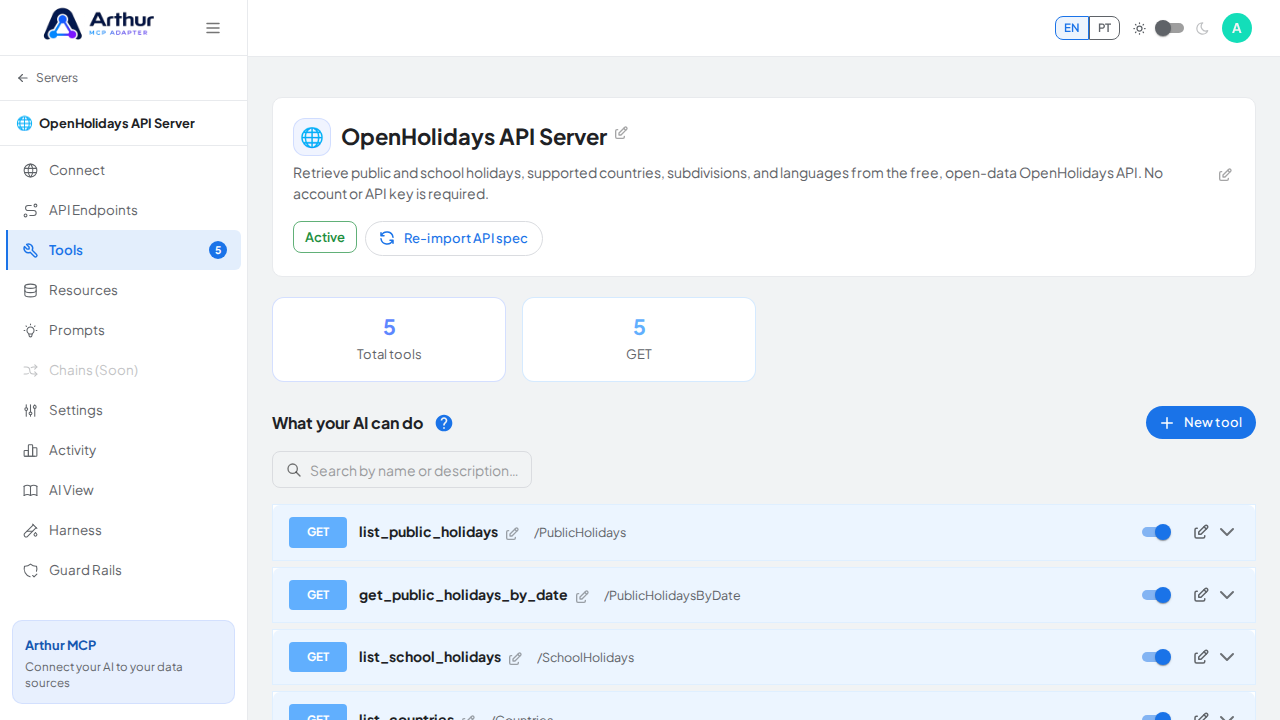Rename list_school_holidays using its pencil icon

(x=515, y=659)
